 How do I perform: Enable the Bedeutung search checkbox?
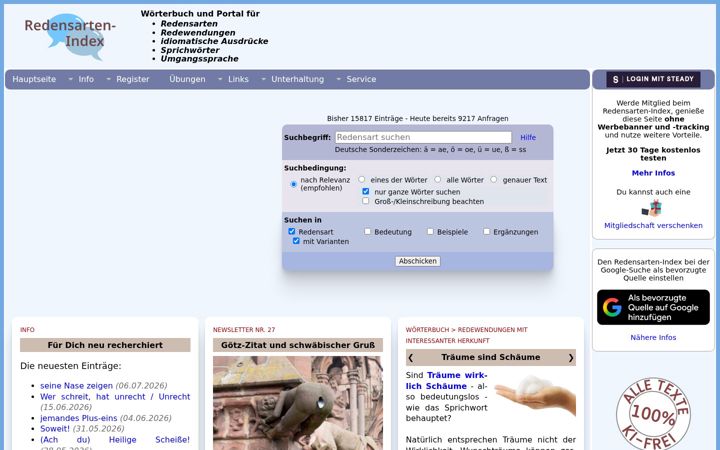click(x=367, y=231)
